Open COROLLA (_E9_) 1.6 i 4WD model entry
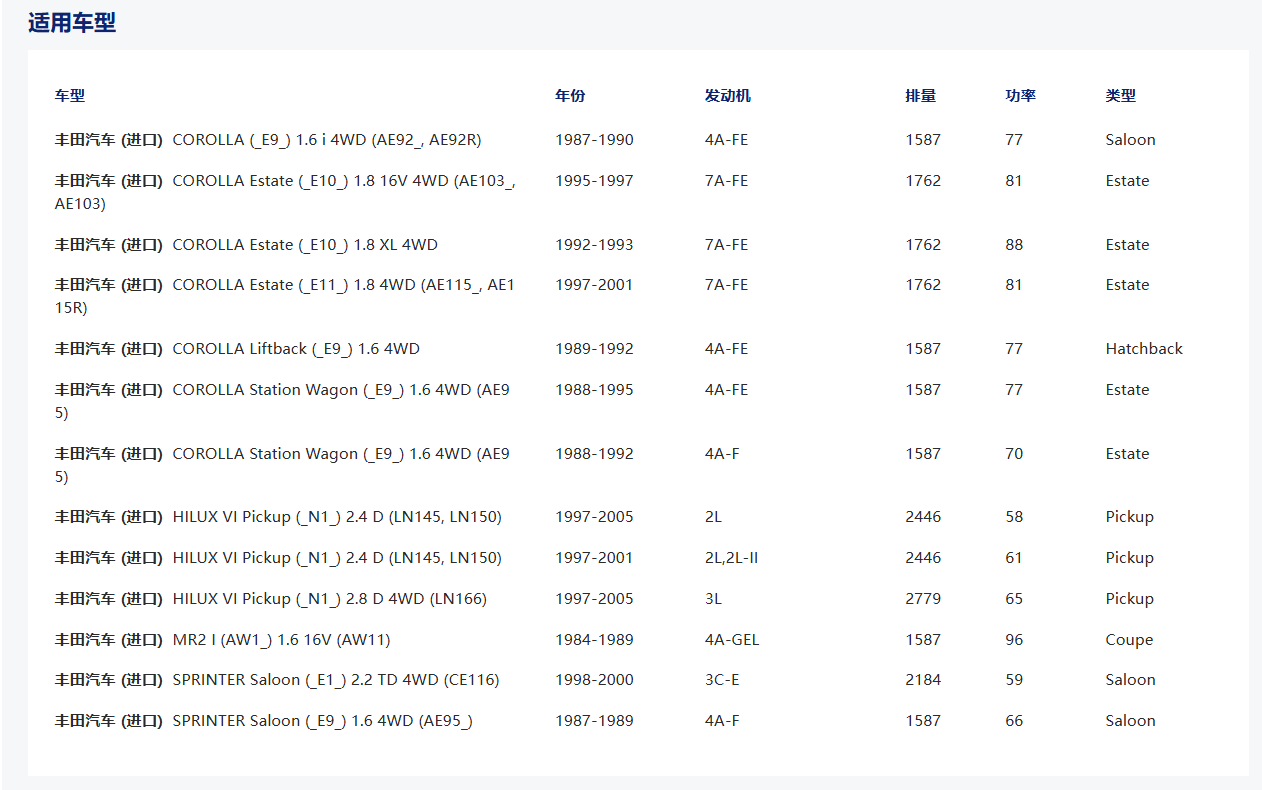1262x790 pixels. click(326, 140)
